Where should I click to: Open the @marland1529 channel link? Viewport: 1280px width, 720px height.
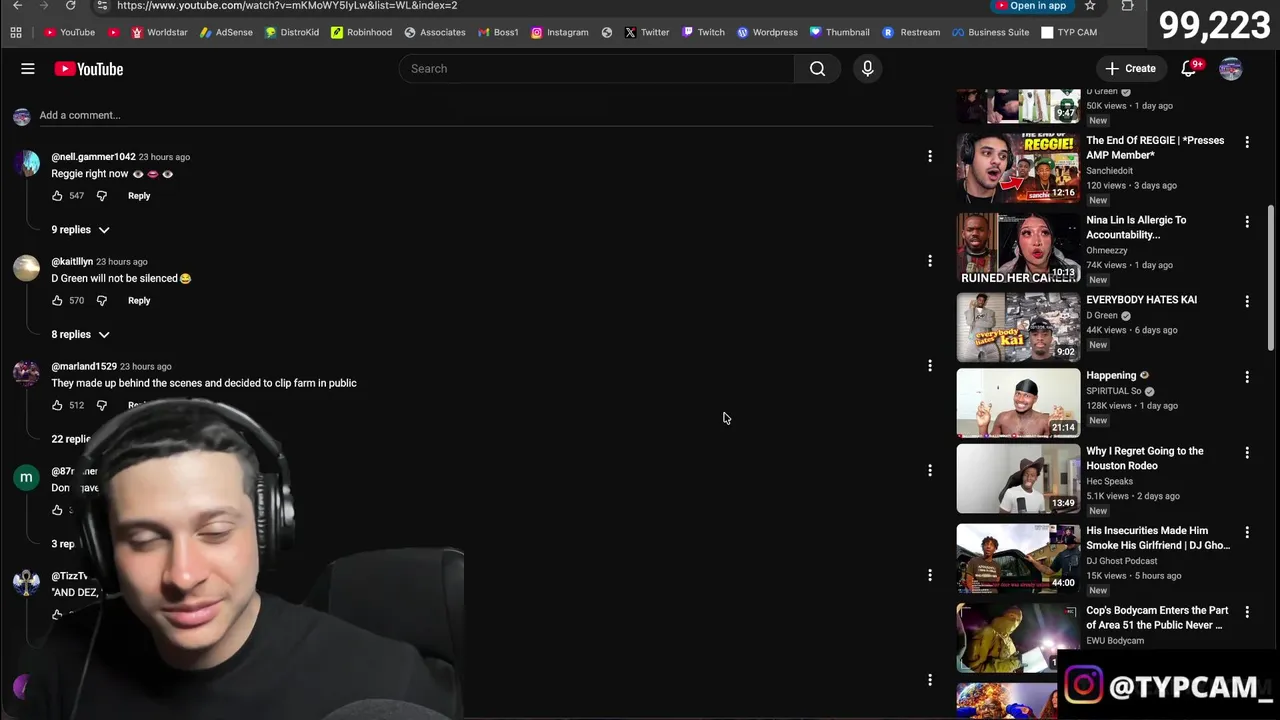(x=84, y=367)
